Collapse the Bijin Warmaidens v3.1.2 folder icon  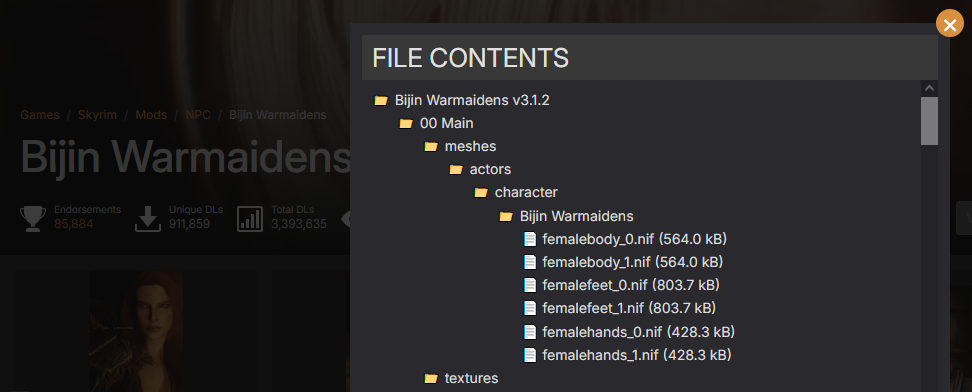click(x=381, y=100)
